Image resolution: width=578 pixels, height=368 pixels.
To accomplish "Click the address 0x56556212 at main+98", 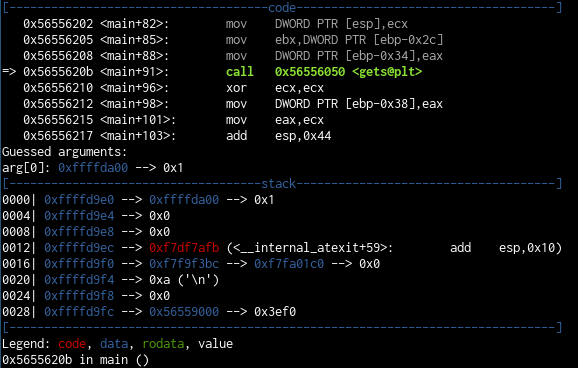I will (x=58, y=104).
